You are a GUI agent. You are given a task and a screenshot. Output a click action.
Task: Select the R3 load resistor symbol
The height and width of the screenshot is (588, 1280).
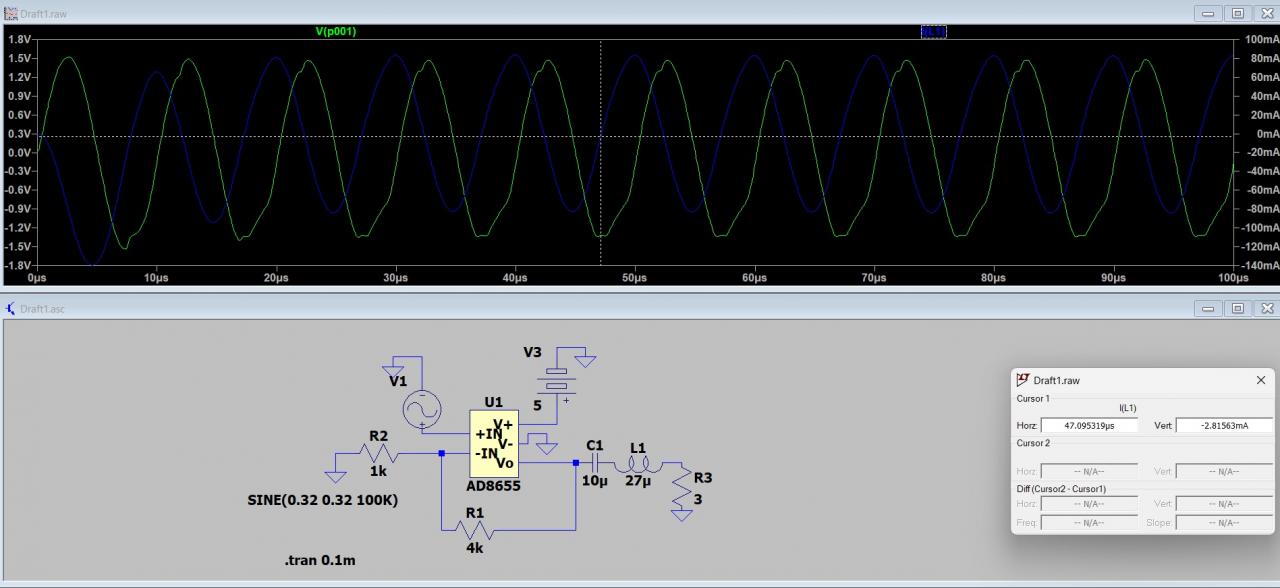pos(683,487)
